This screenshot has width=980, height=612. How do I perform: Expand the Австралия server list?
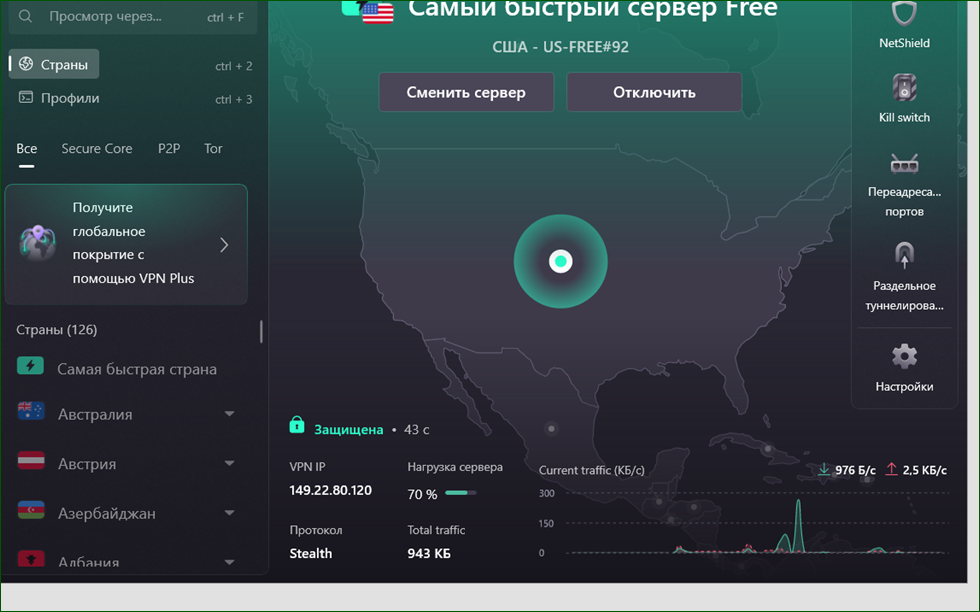tap(229, 414)
